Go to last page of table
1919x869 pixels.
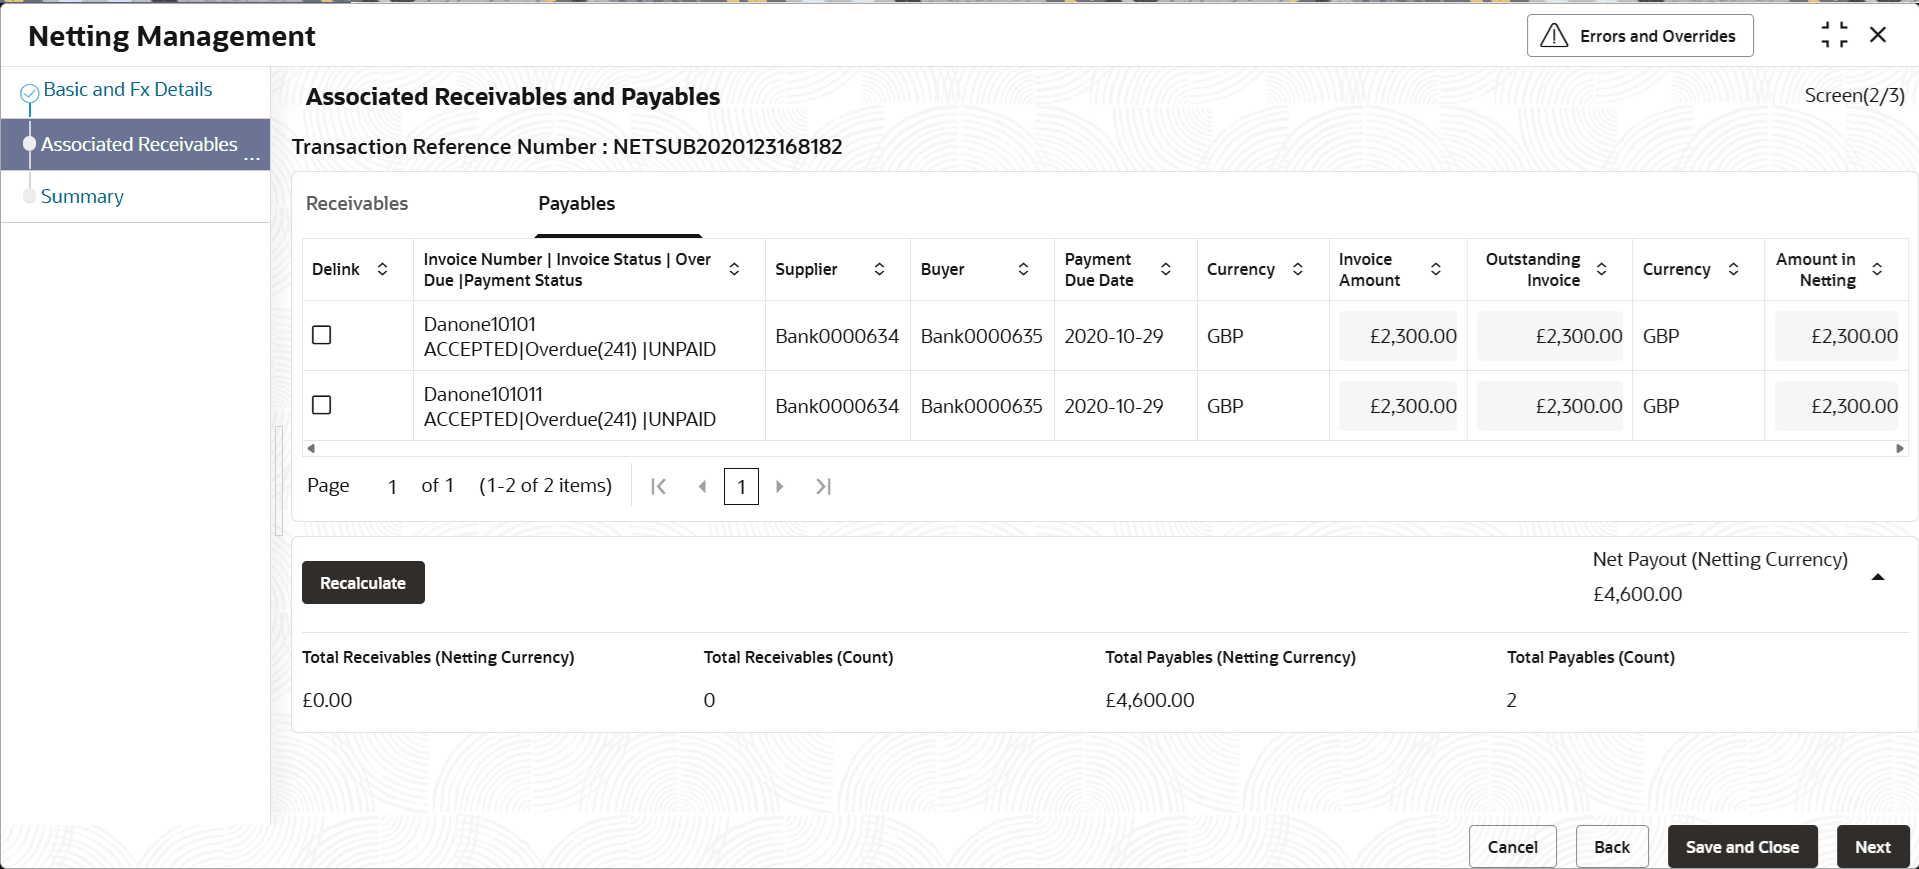(x=823, y=486)
